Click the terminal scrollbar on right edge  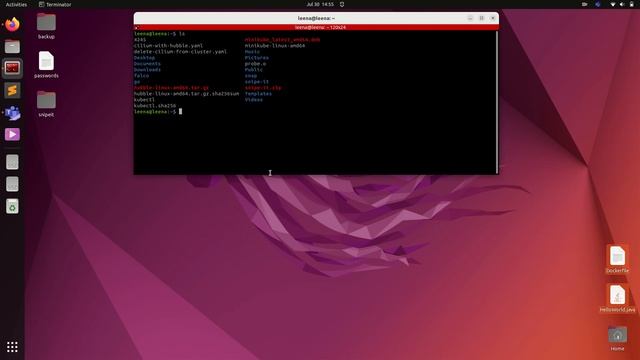coord(497,102)
